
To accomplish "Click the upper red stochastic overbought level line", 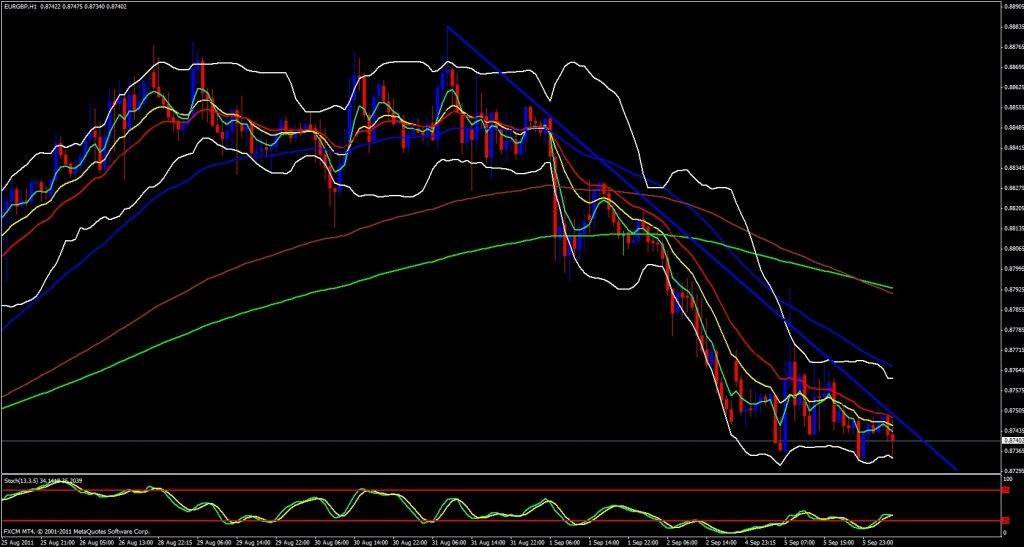I will [500, 490].
